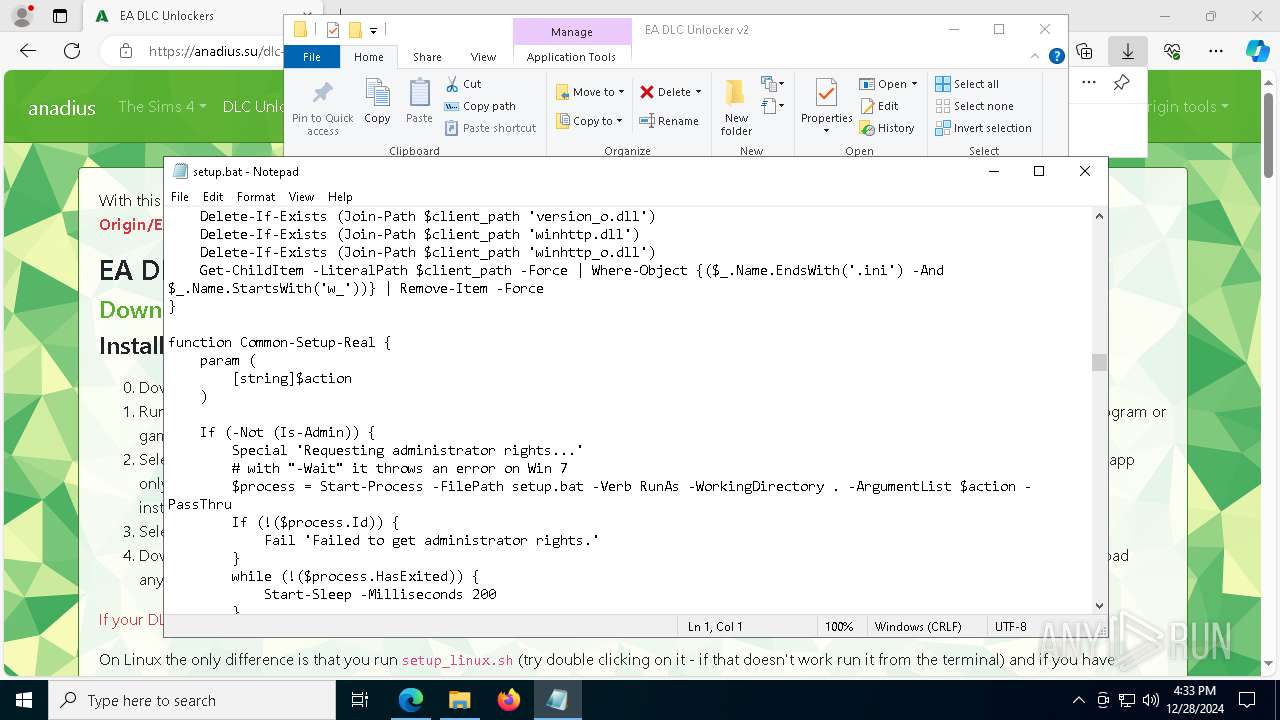The width and height of the screenshot is (1280, 720).
Task: Open Notepad View menu
Action: coord(301,197)
